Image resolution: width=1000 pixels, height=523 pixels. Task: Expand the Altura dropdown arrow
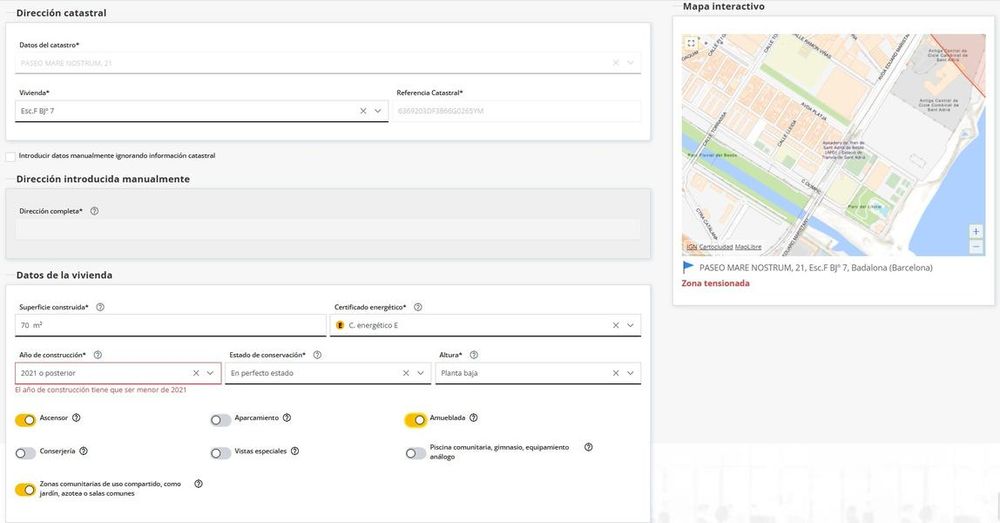631,373
